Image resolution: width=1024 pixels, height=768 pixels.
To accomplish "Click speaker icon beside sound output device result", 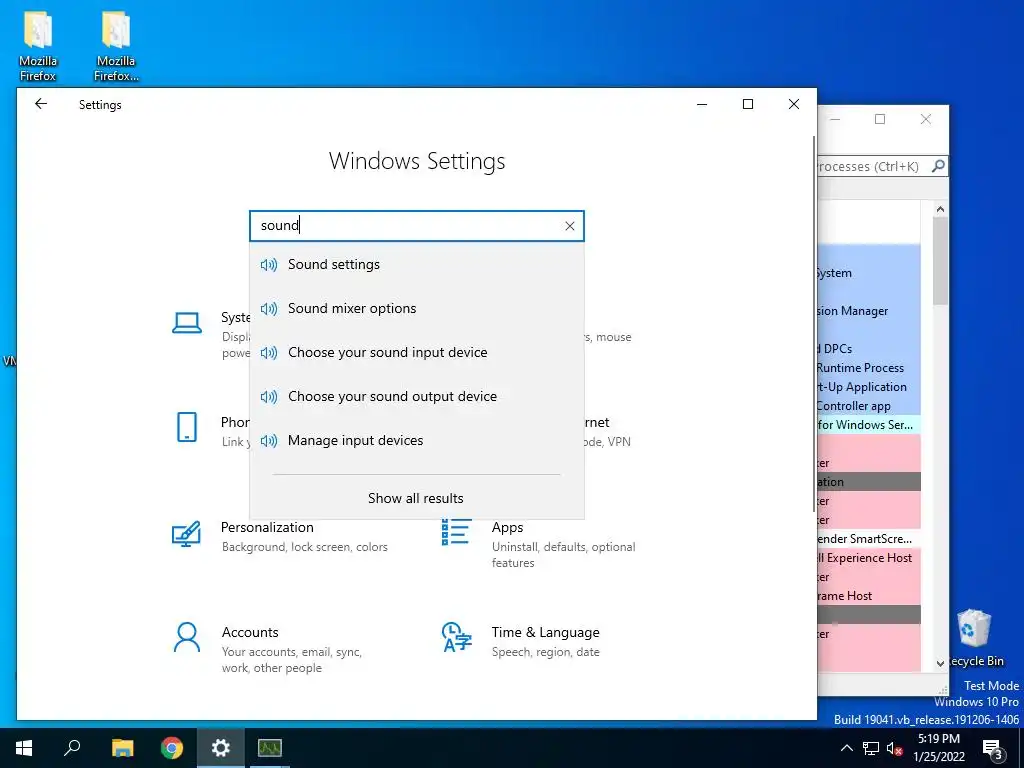I will pos(269,396).
